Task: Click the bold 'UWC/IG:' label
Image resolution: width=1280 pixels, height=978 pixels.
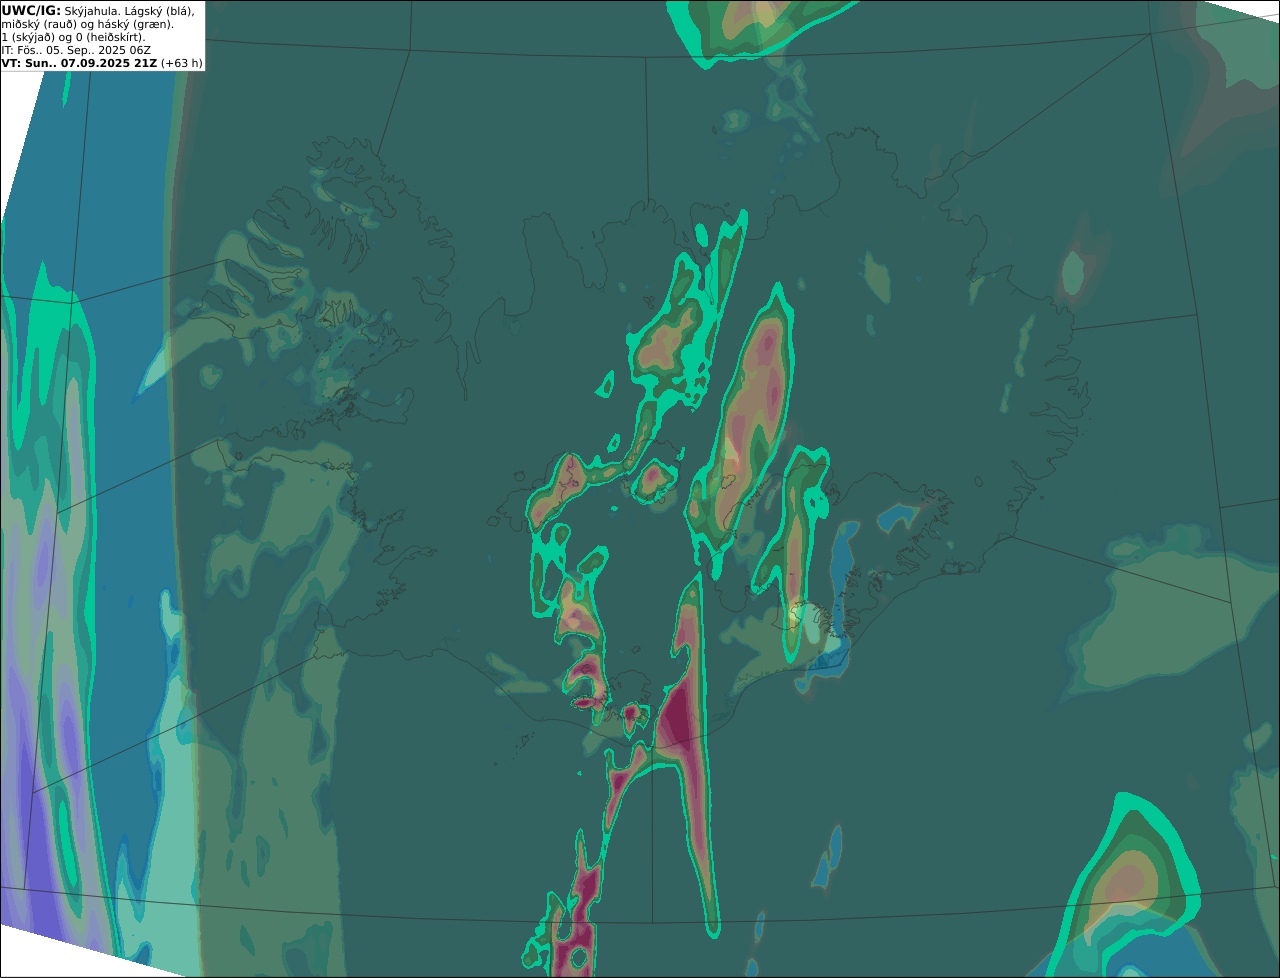Action: (x=31, y=10)
